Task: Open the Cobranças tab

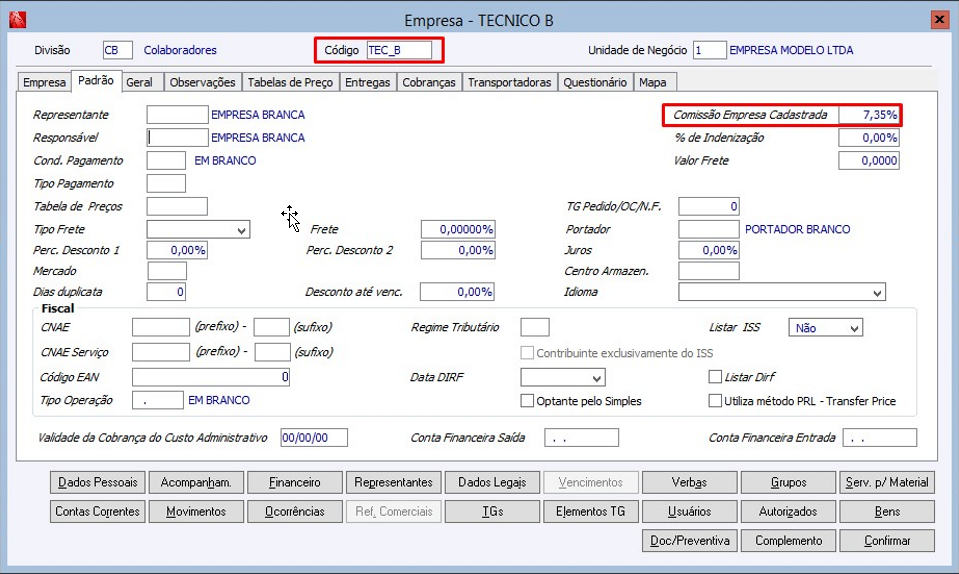Action: [x=429, y=82]
